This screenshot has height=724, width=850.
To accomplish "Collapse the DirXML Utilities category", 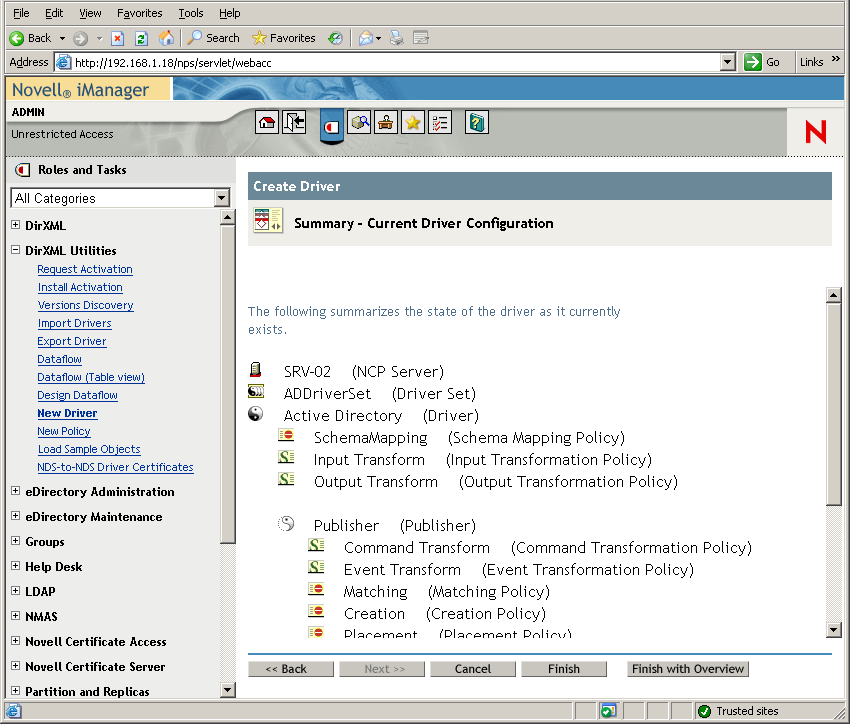I will tap(16, 250).
